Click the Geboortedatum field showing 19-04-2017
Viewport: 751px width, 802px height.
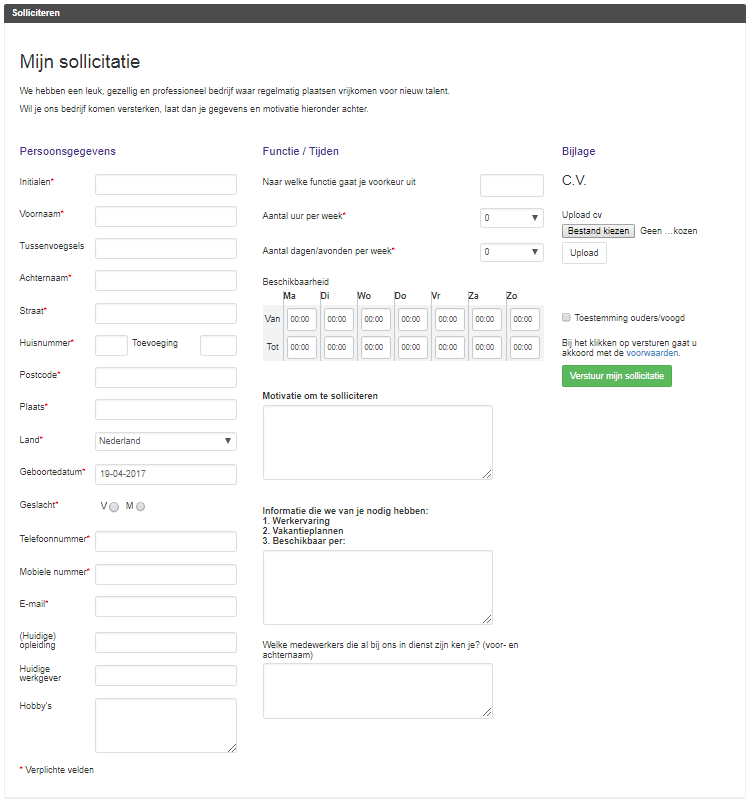[166, 474]
